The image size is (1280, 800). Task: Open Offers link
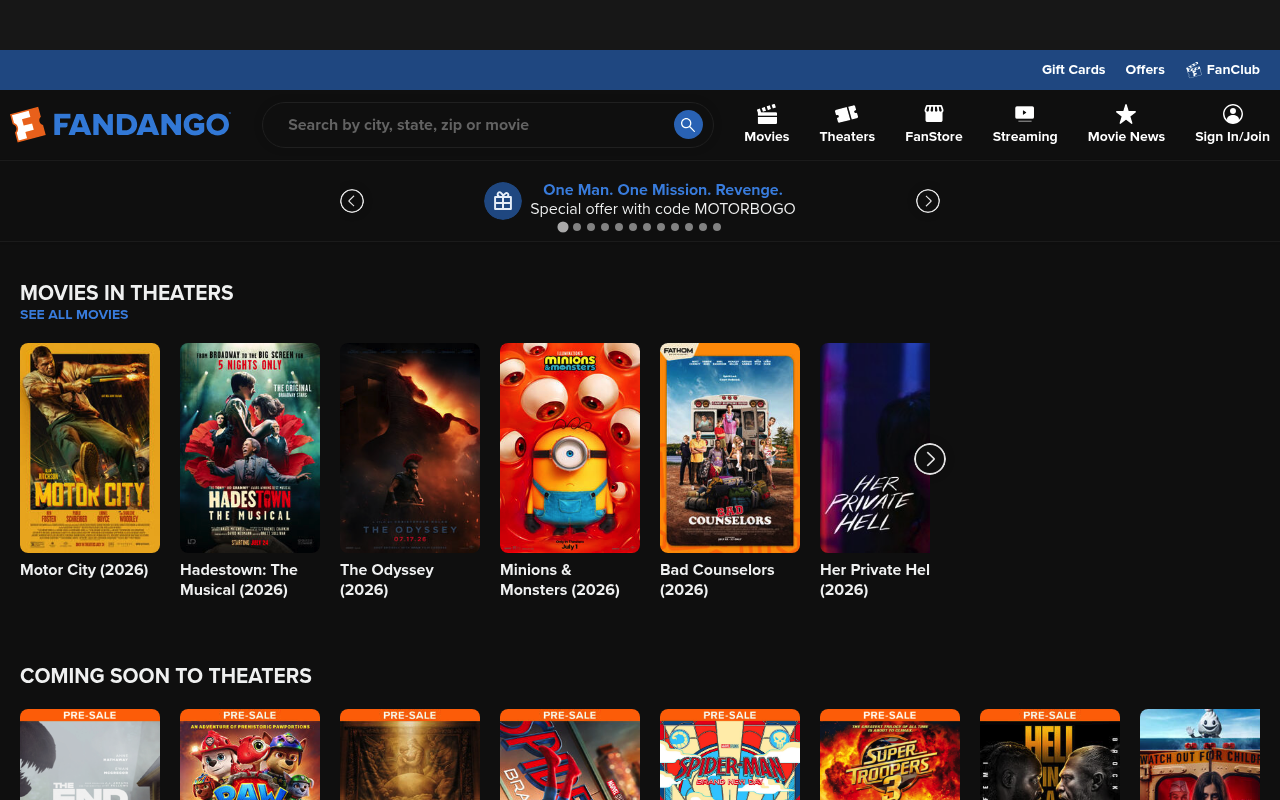(1145, 69)
